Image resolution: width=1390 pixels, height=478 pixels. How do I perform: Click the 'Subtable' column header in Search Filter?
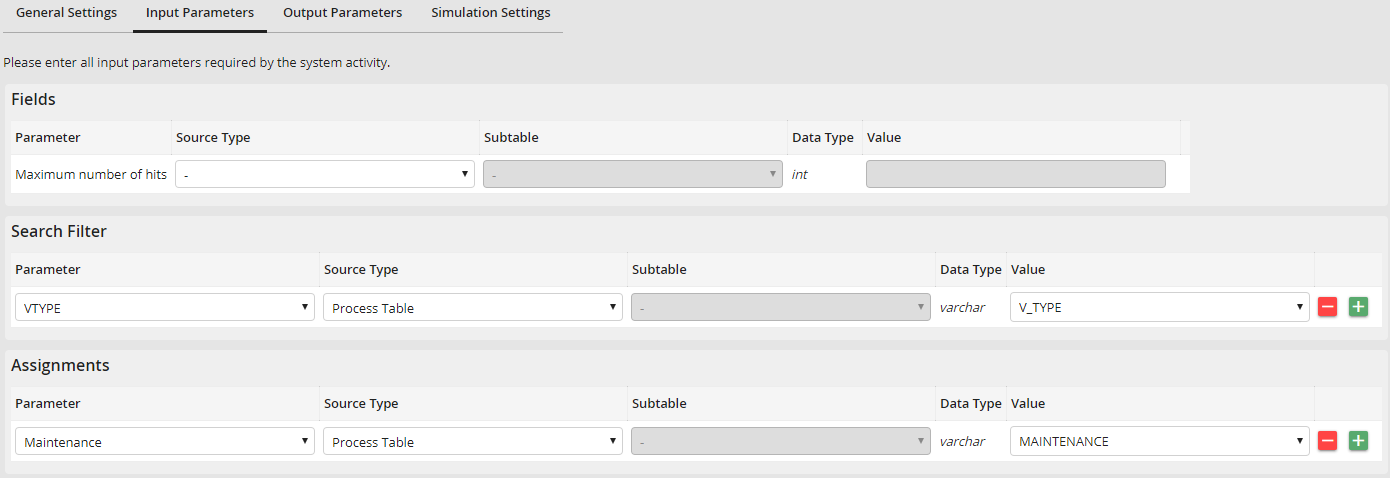pos(659,269)
